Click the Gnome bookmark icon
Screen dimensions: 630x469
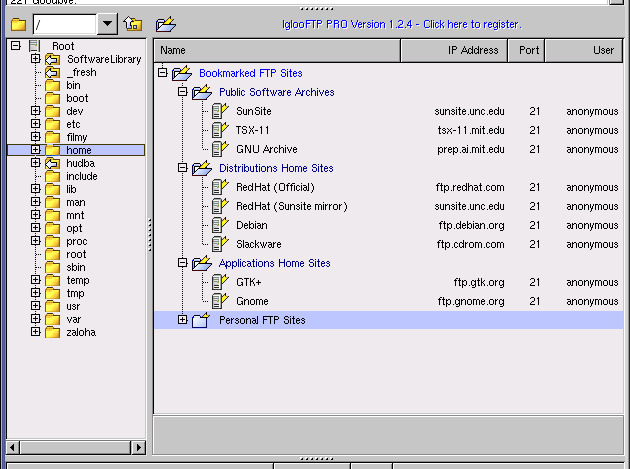(220, 301)
